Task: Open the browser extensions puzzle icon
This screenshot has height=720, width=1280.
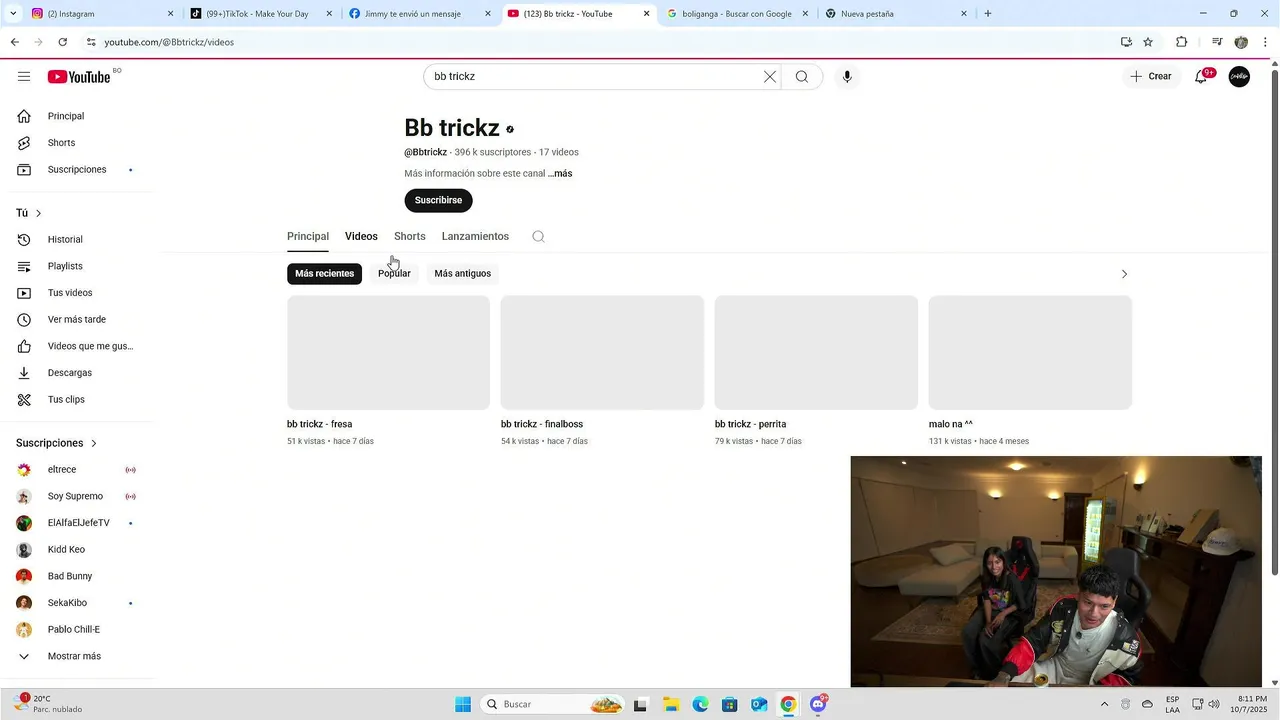Action: click(x=1181, y=42)
